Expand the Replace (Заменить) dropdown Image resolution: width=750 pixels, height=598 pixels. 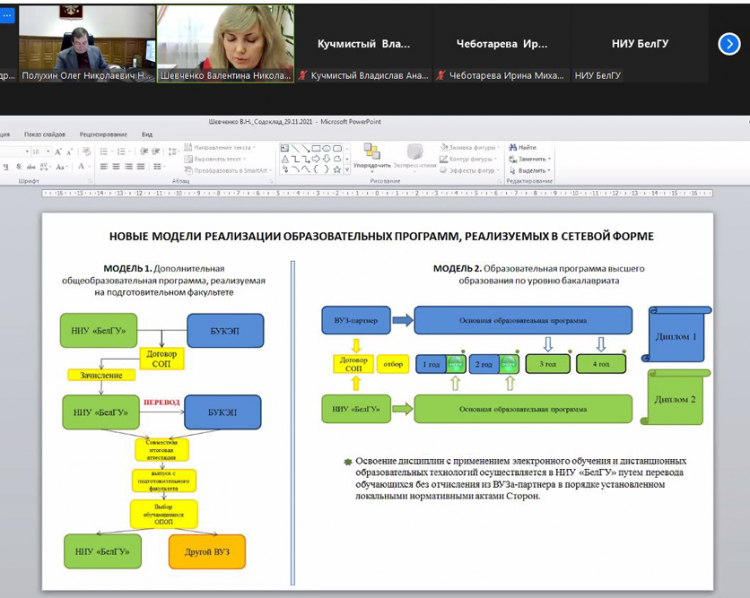(x=550, y=159)
